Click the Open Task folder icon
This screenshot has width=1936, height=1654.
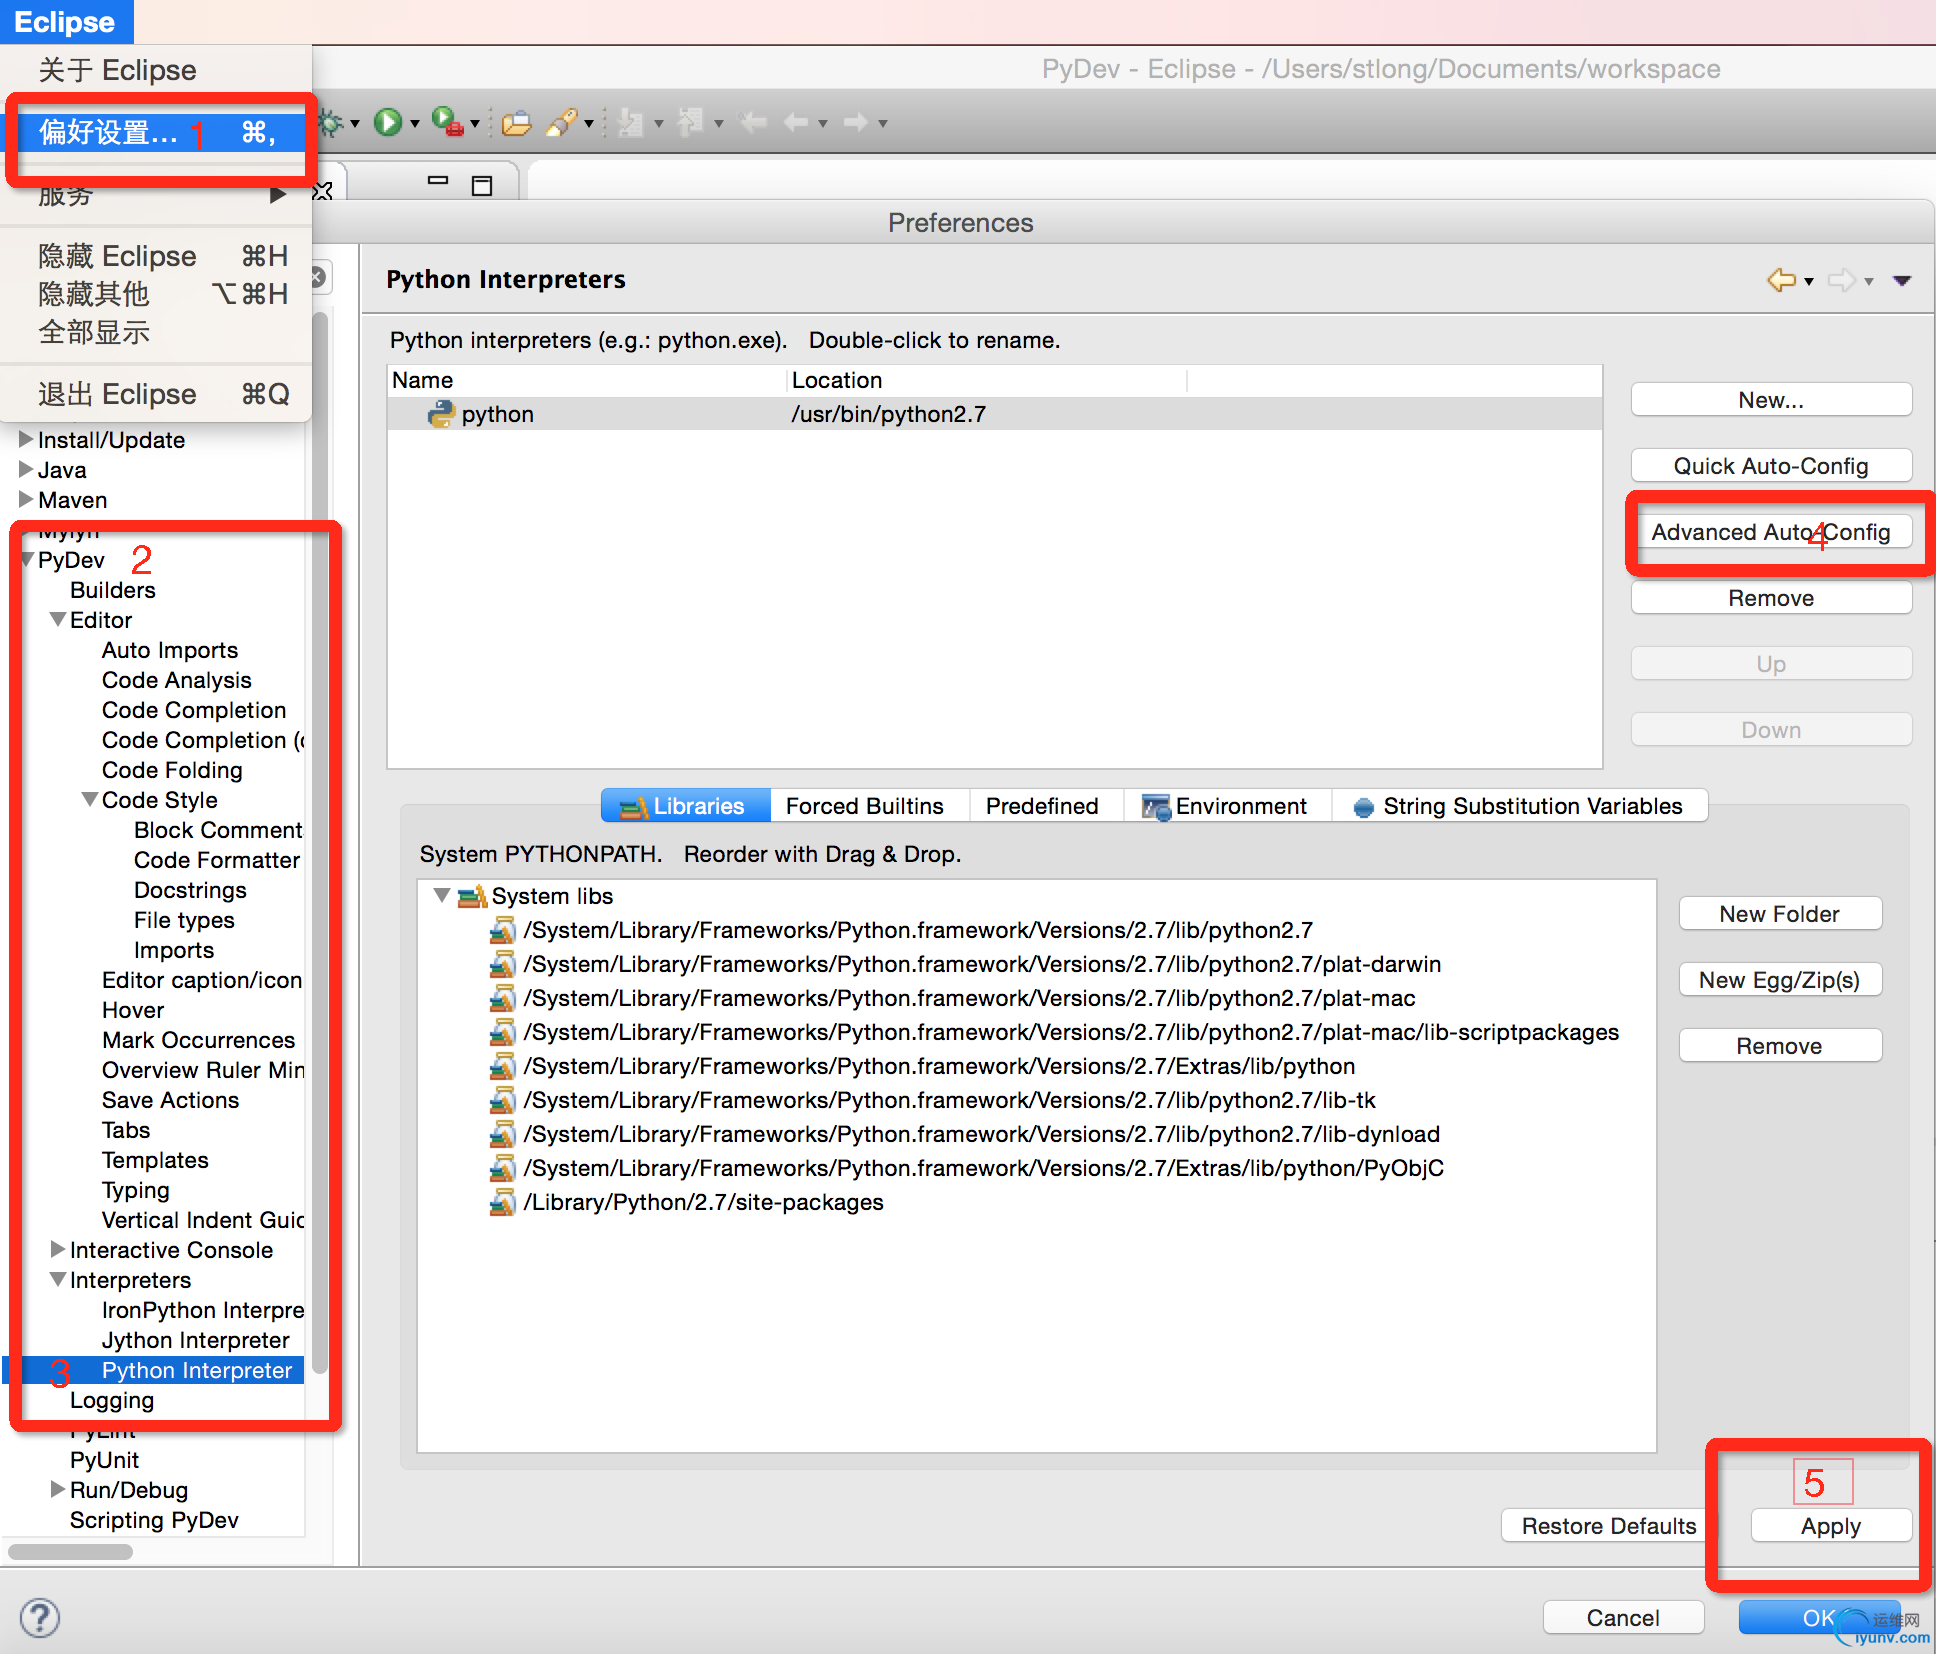pos(516,123)
